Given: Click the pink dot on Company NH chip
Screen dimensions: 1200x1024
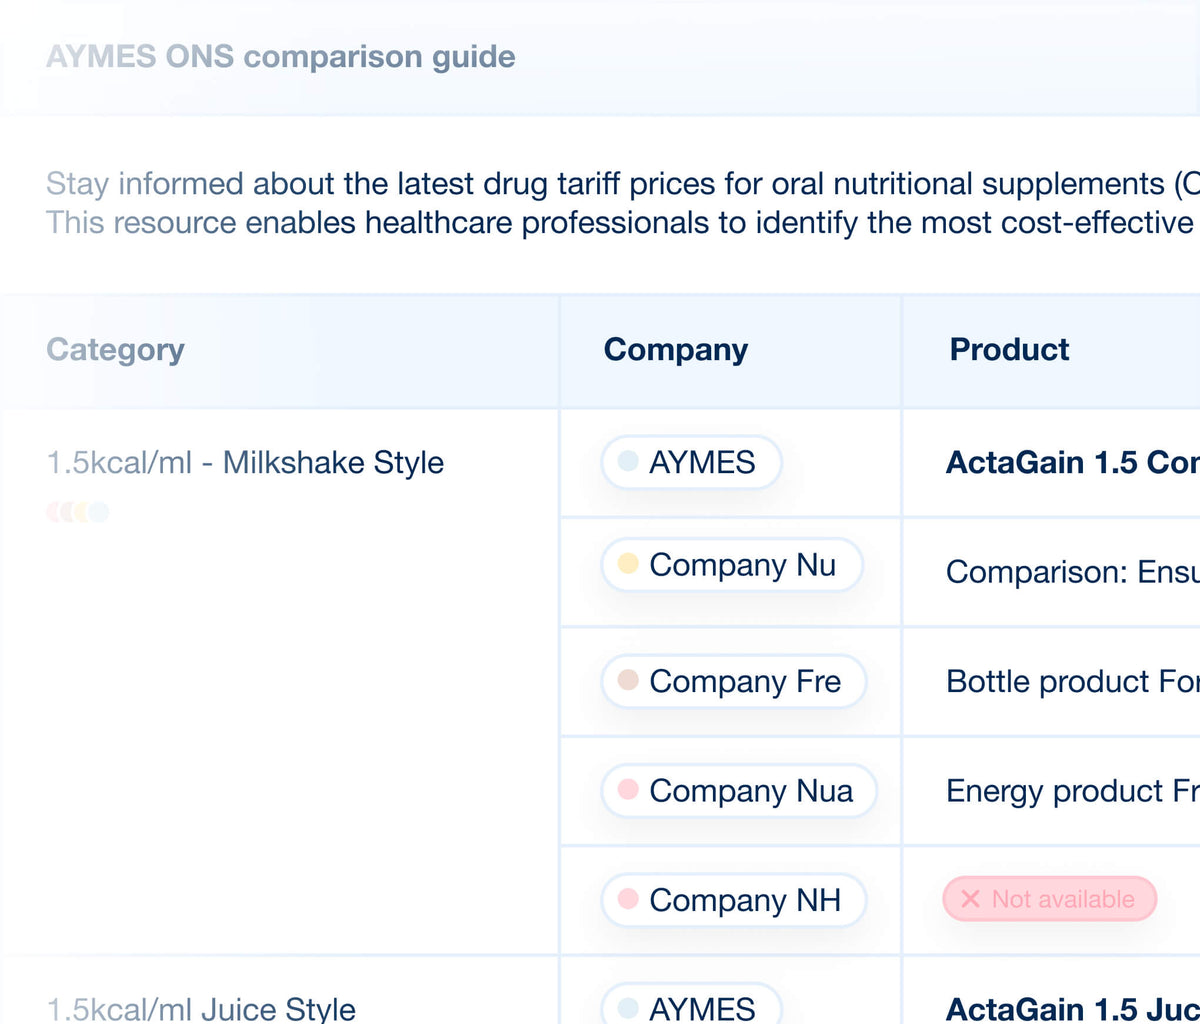Looking at the screenshot, I should click(x=628, y=898).
